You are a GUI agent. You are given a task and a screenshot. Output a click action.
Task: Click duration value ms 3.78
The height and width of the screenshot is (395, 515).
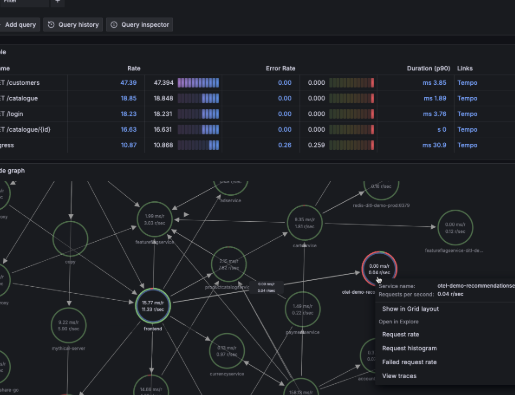[434, 114]
